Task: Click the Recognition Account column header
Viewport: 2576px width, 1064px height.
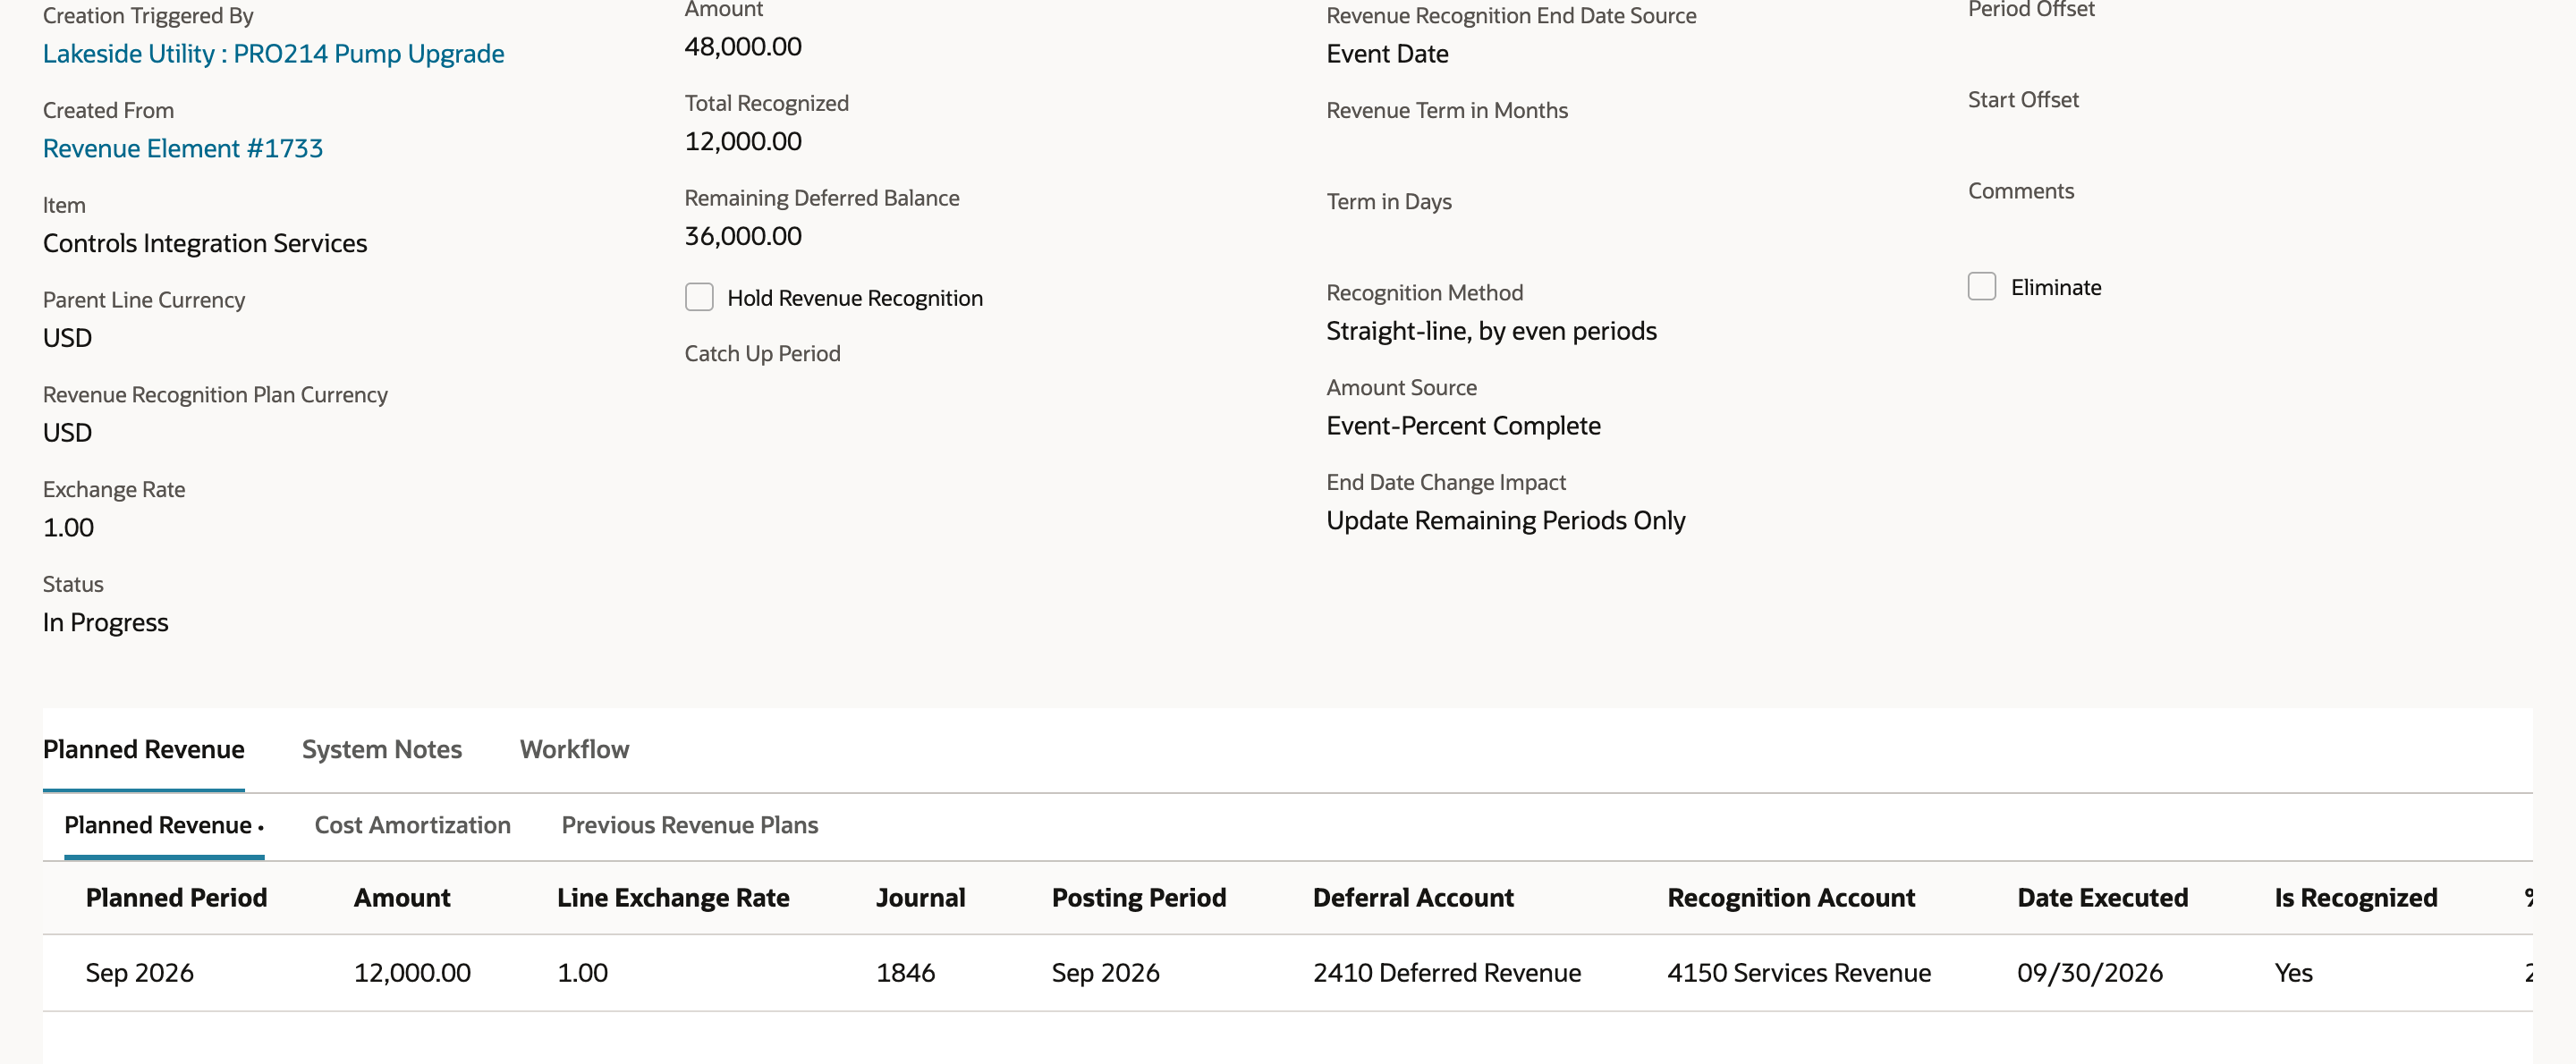Action: 1791,898
